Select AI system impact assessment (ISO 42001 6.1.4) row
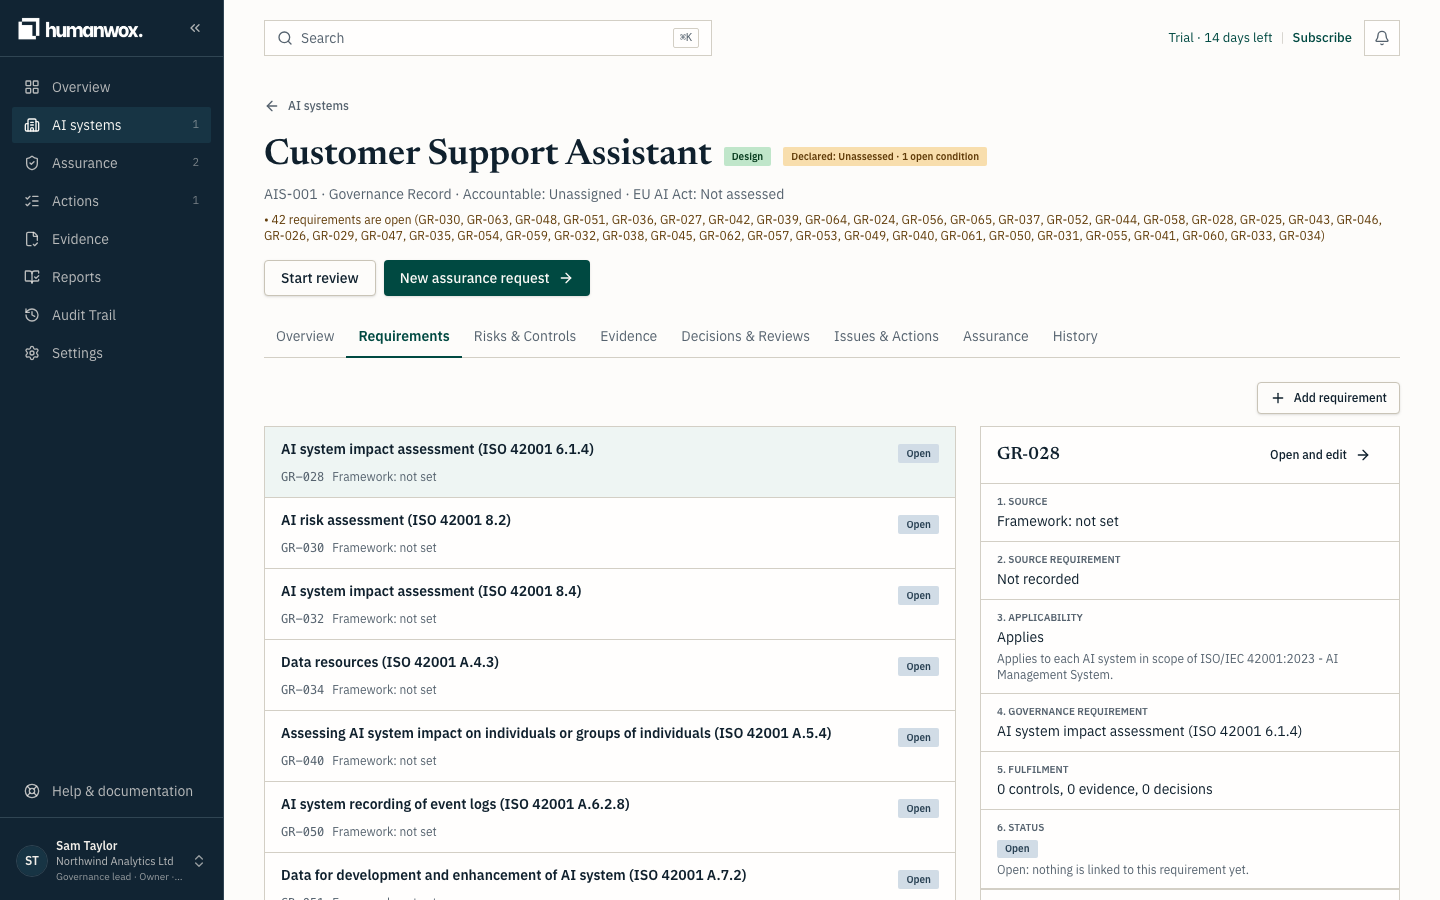This screenshot has height=900, width=1440. 610,462
